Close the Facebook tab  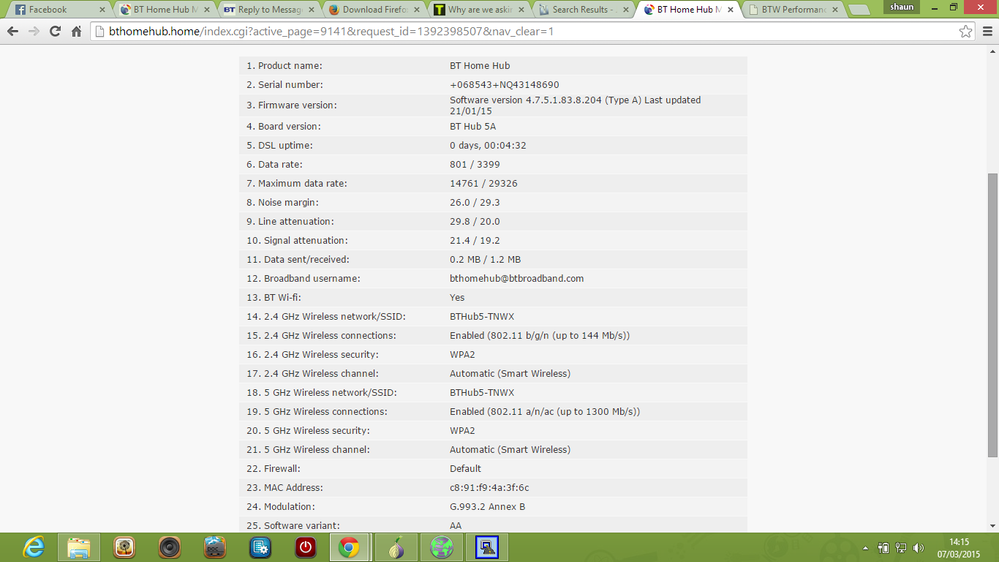pyautogui.click(x=102, y=10)
